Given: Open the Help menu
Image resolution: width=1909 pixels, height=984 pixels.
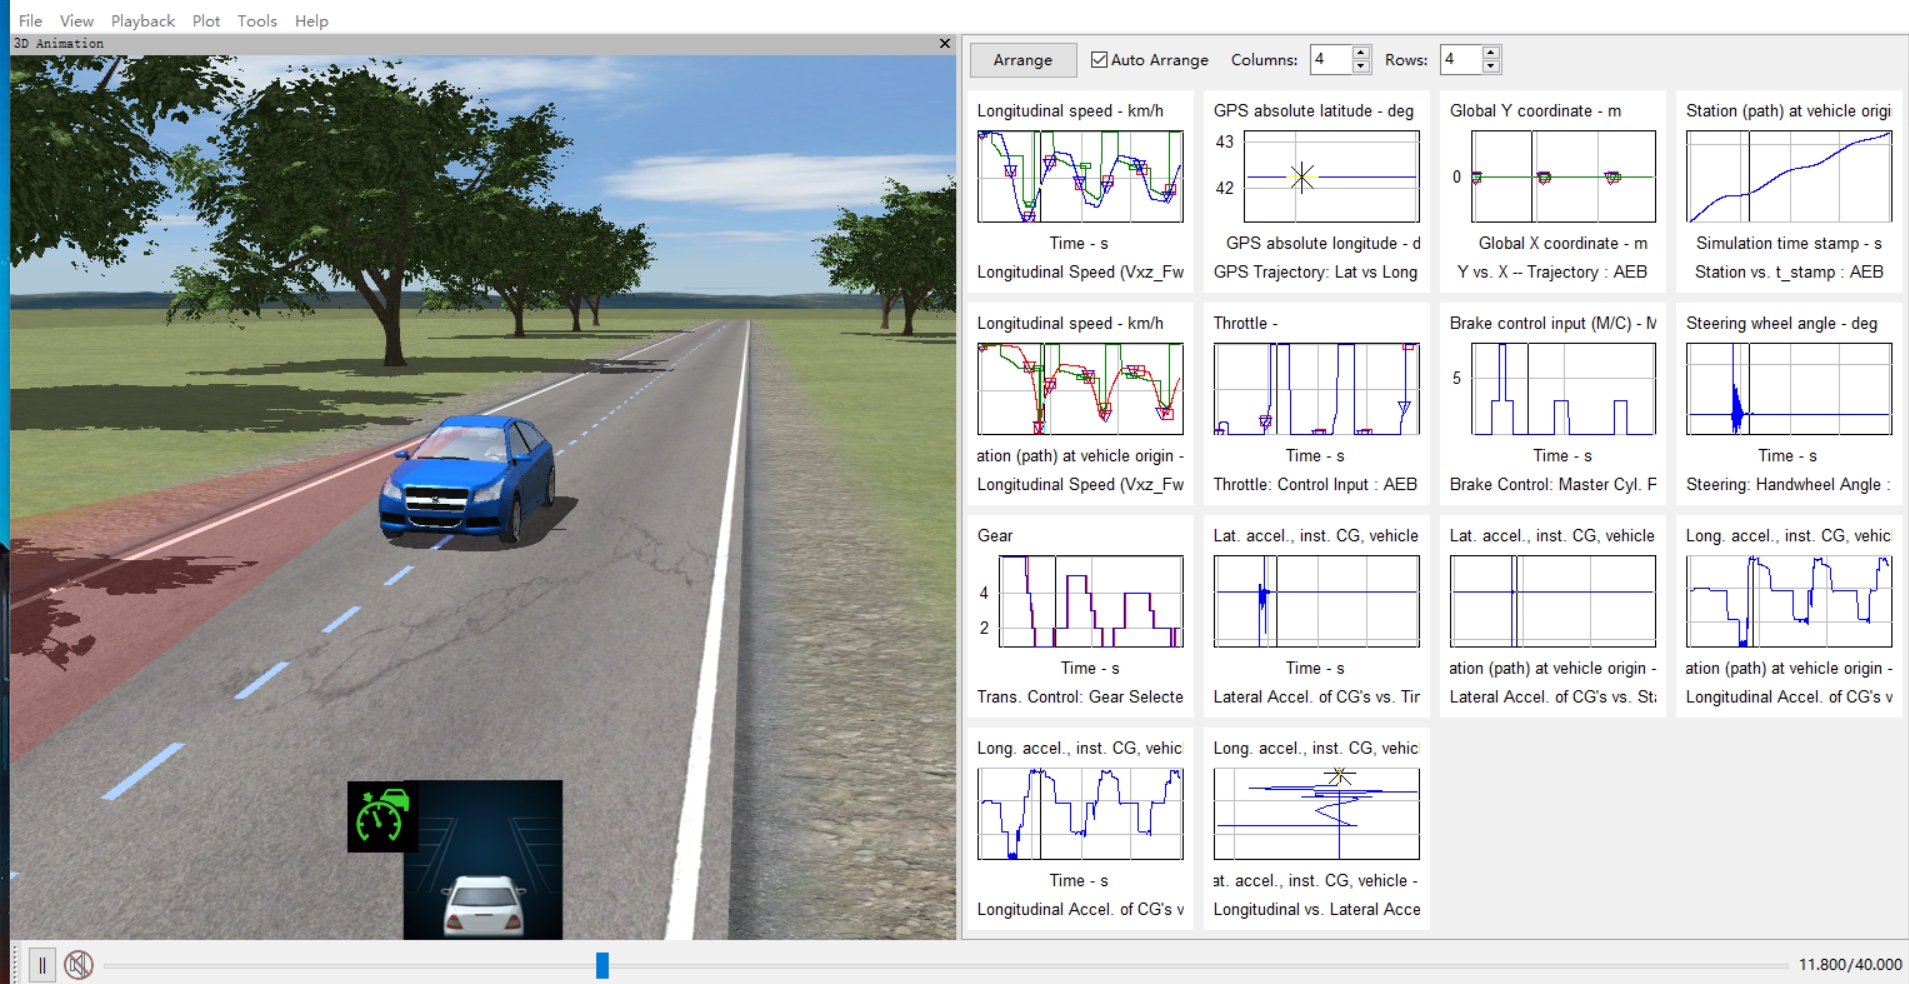Looking at the screenshot, I should tap(311, 21).
